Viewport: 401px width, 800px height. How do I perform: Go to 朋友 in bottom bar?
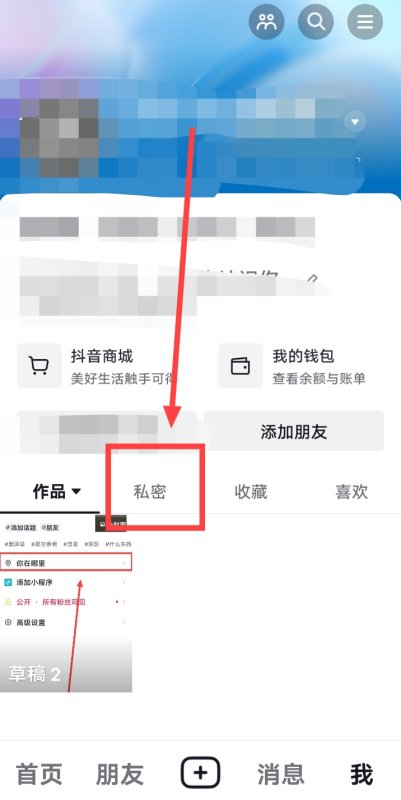(119, 774)
